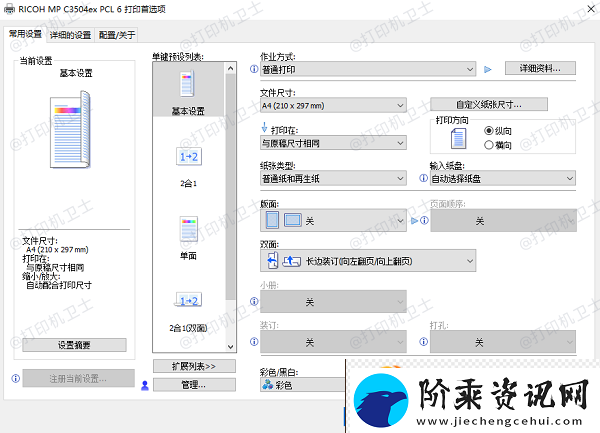Click the 管理... button
Screen dimensions: 600x433
pos(194,385)
